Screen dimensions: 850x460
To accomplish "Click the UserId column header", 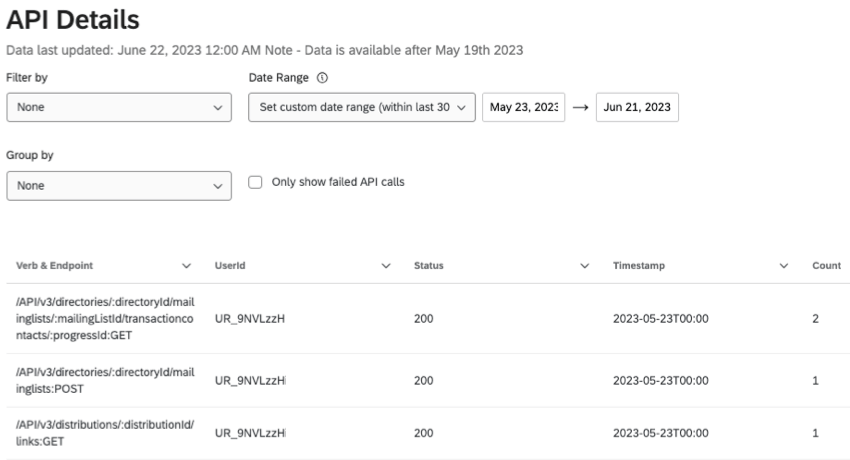I will (230, 265).
